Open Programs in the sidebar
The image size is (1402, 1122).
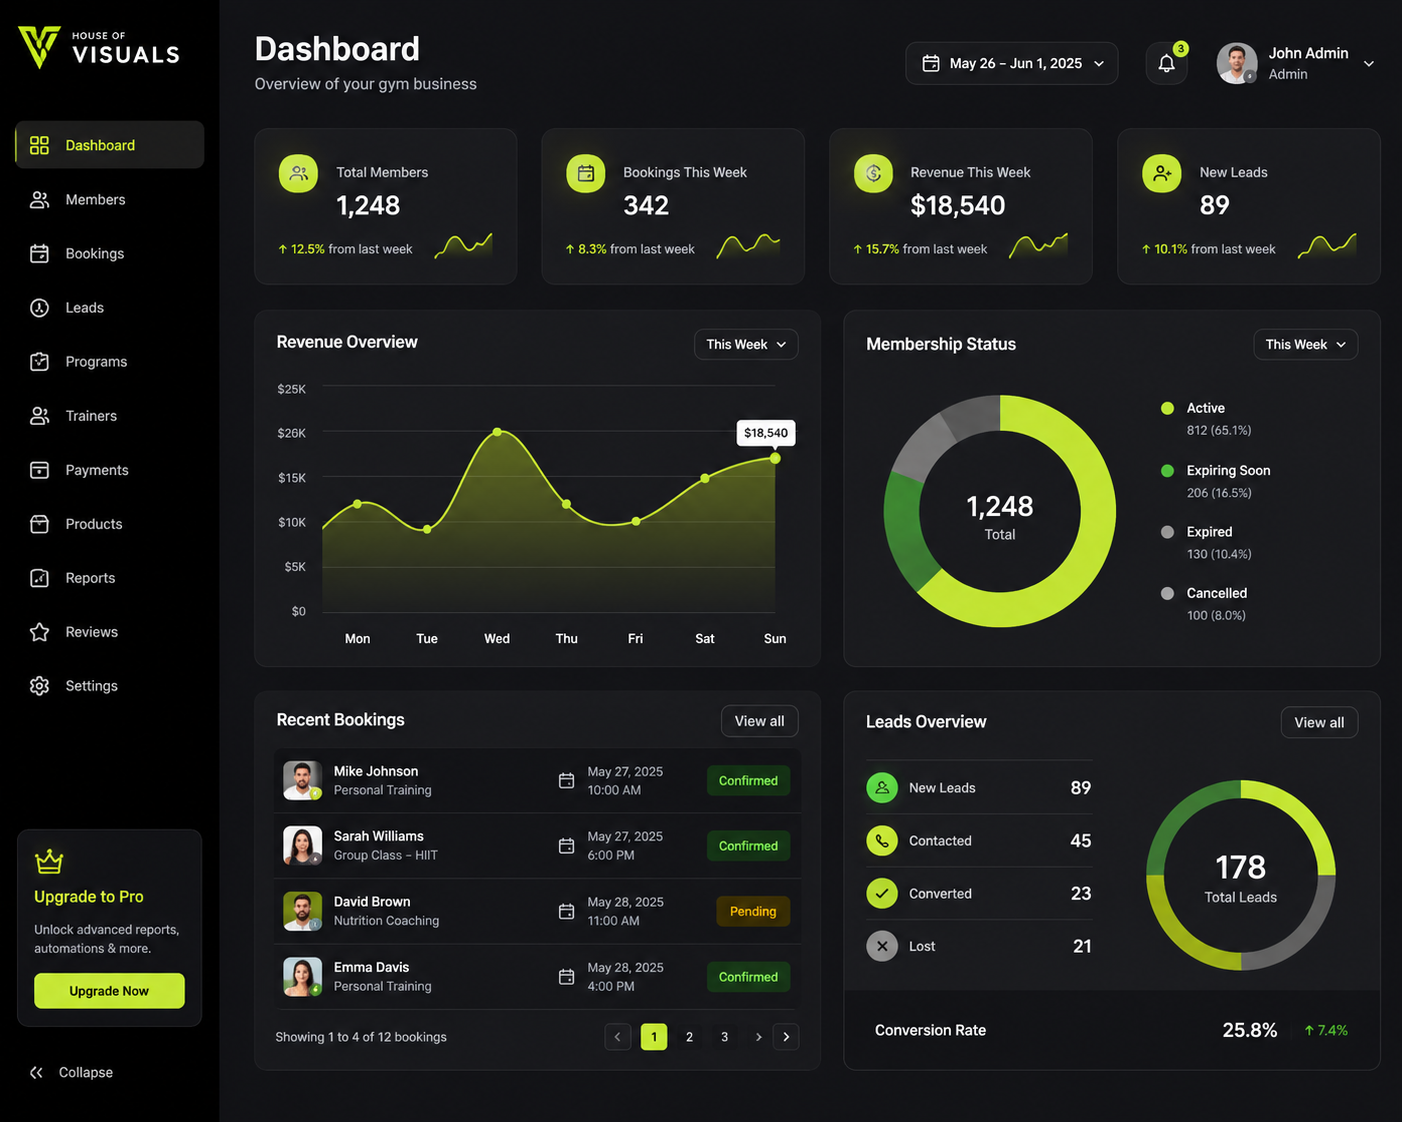point(110,362)
